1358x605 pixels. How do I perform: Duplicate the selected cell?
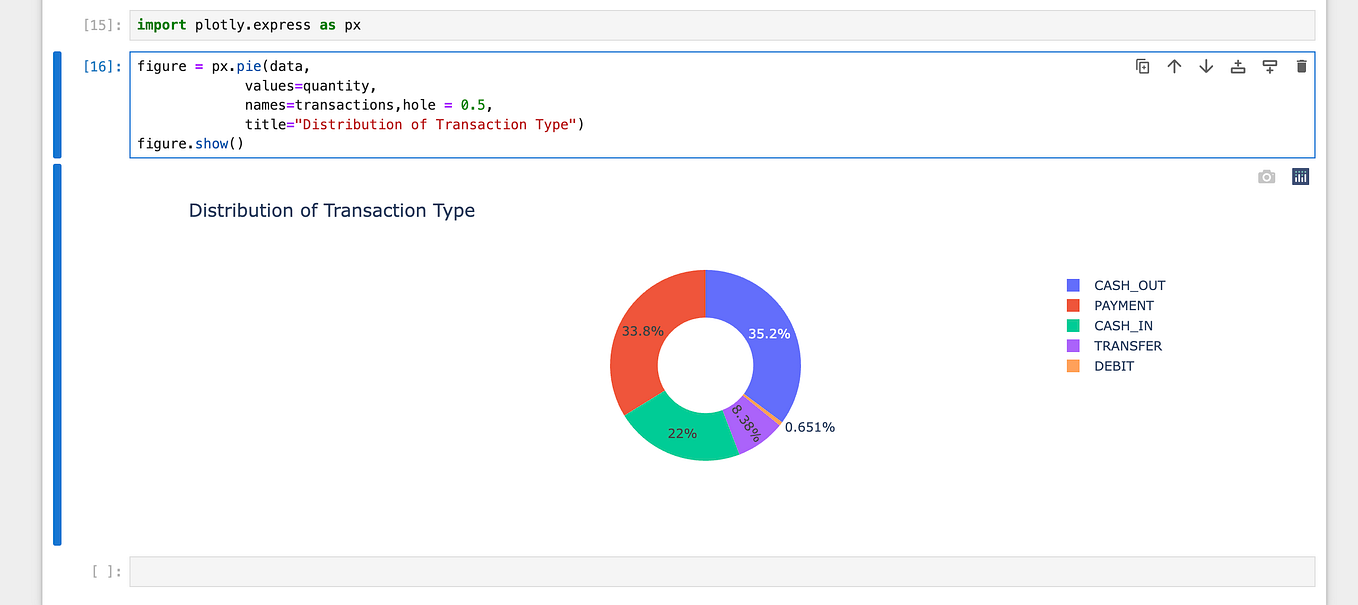tap(1142, 66)
